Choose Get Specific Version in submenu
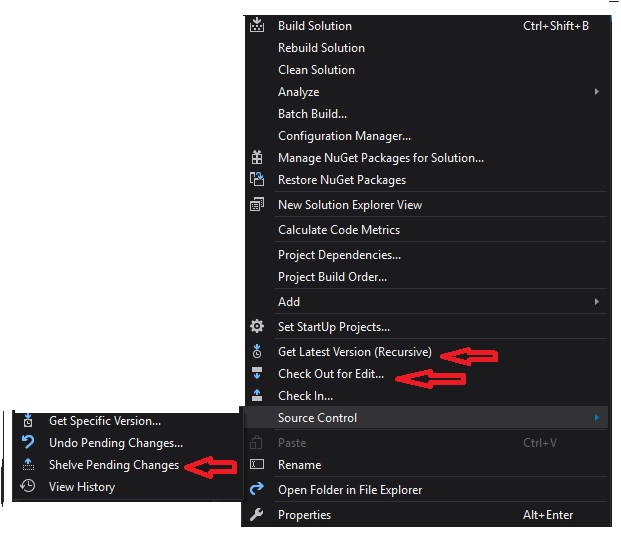 pyautogui.click(x=128, y=420)
